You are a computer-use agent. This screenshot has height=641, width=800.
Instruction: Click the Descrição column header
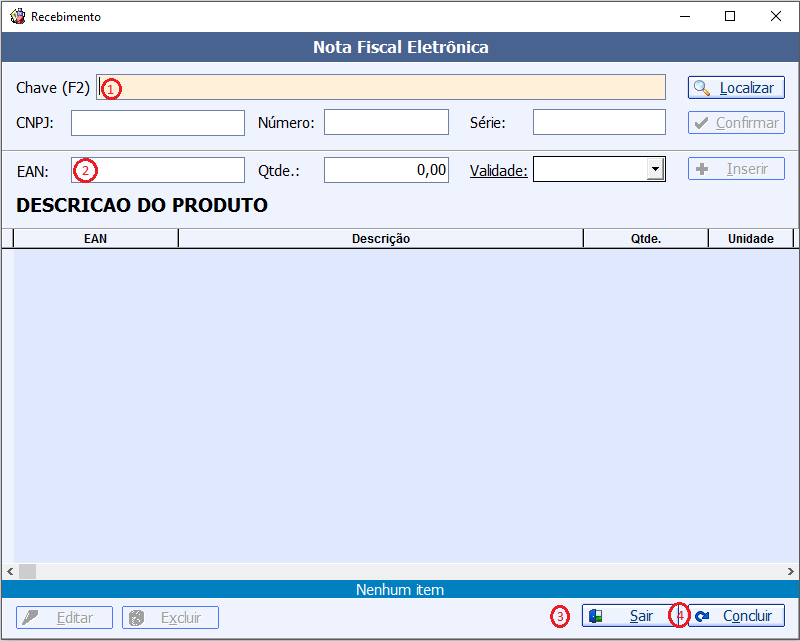[x=380, y=239]
